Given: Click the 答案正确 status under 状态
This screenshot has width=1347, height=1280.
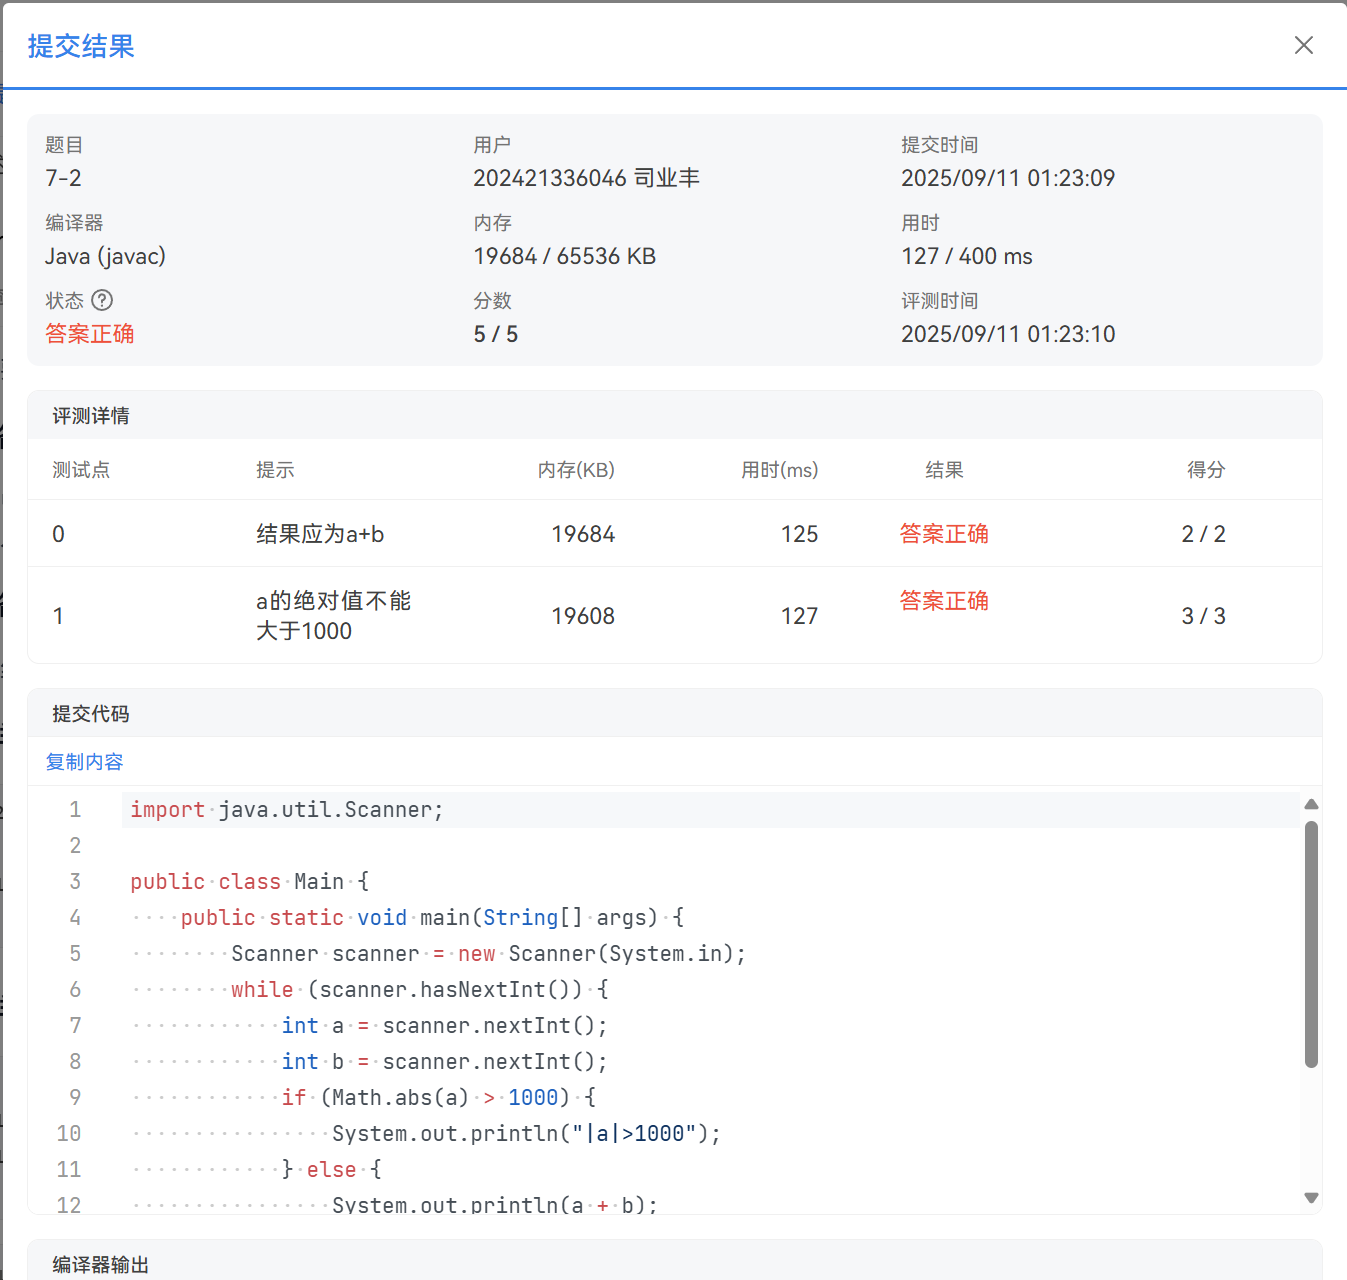Looking at the screenshot, I should pyautogui.click(x=89, y=333).
